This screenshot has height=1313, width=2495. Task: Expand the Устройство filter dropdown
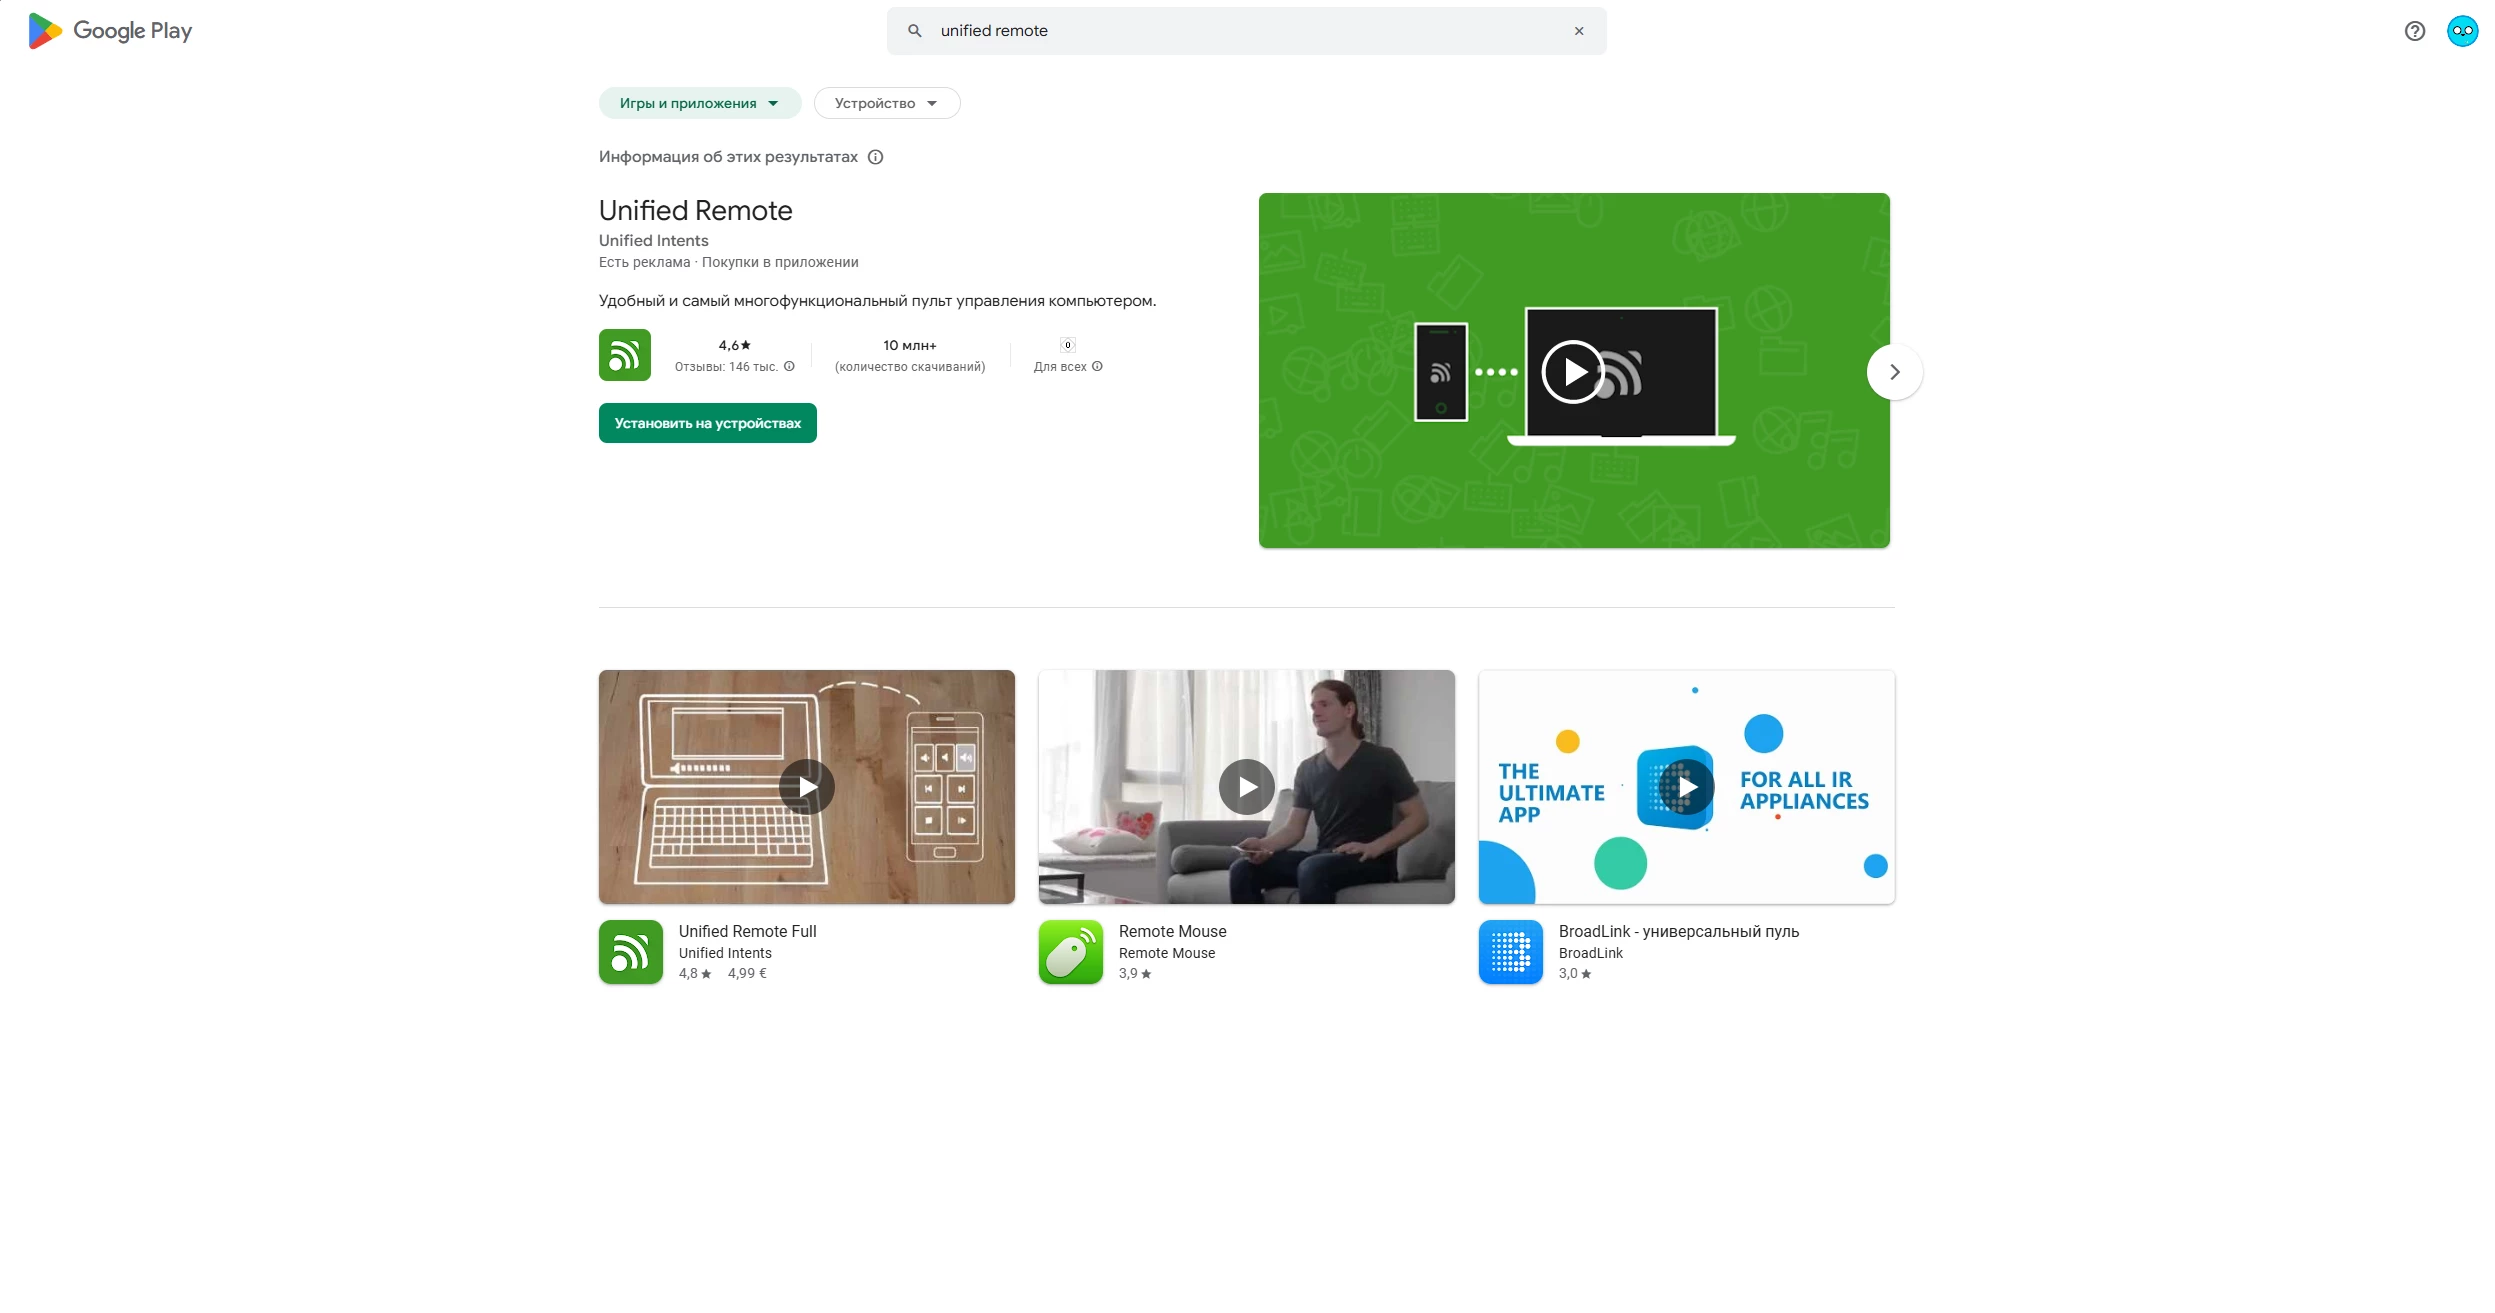tap(886, 103)
